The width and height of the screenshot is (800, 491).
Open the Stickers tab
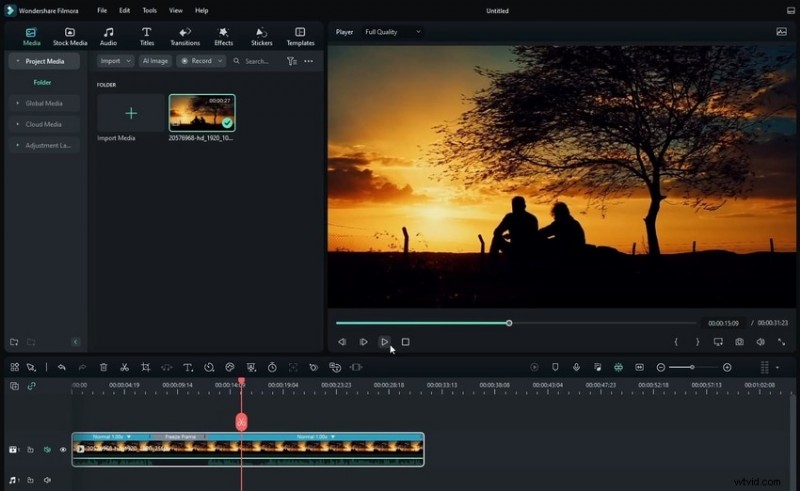pos(261,37)
